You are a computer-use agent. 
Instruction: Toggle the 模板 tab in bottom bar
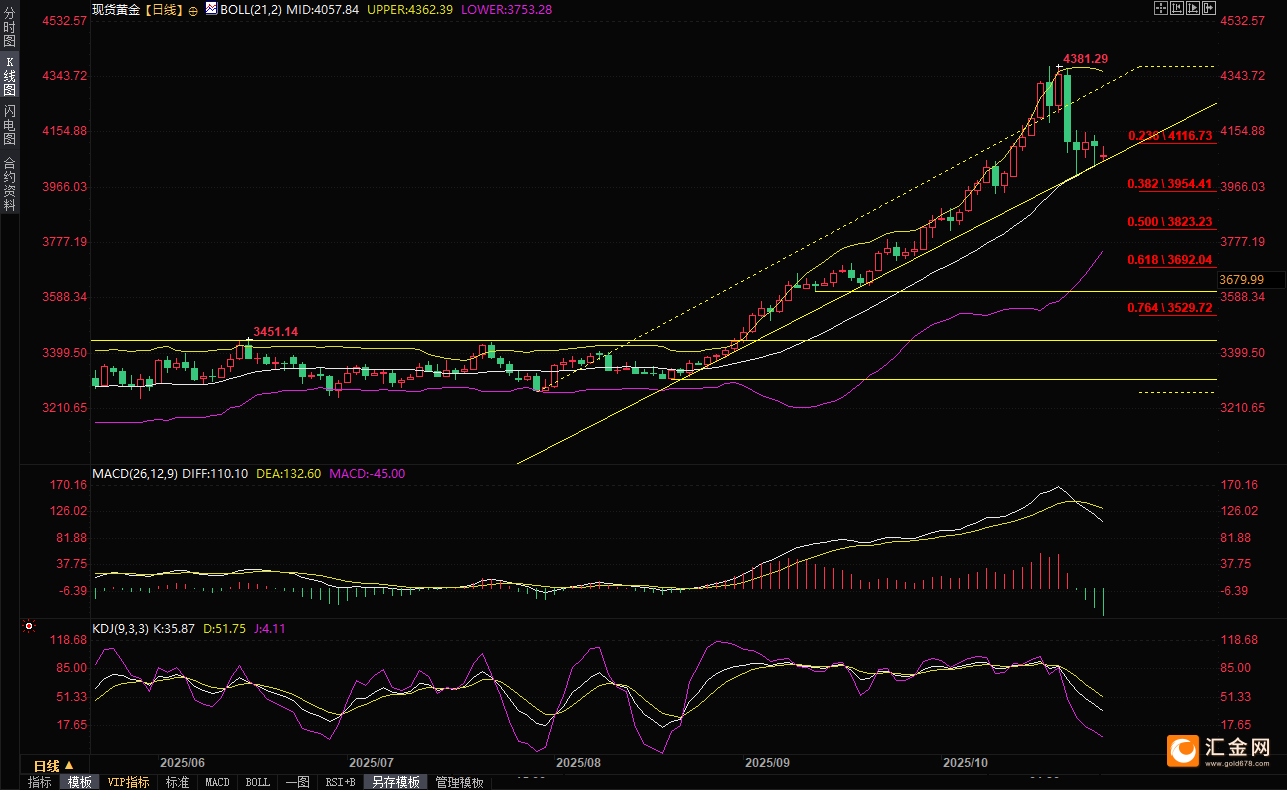click(79, 782)
